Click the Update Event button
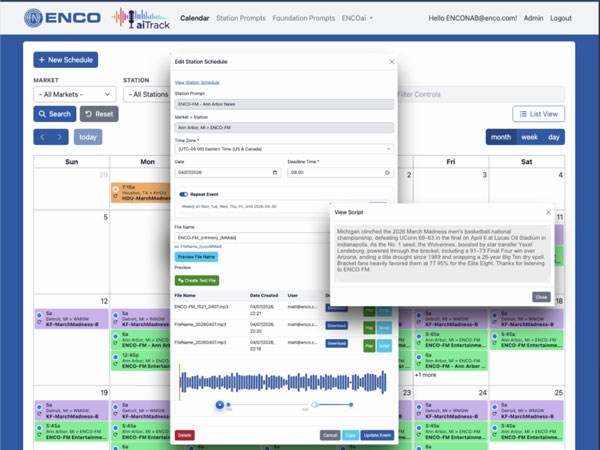This screenshot has height=450, width=600. pos(376,435)
